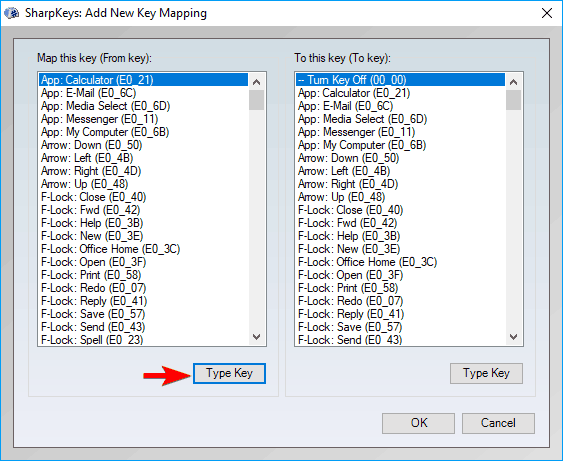Select Arrow: Down (E0_50) in To key list
Image resolution: width=563 pixels, height=461 pixels.
pyautogui.click(x=400, y=158)
